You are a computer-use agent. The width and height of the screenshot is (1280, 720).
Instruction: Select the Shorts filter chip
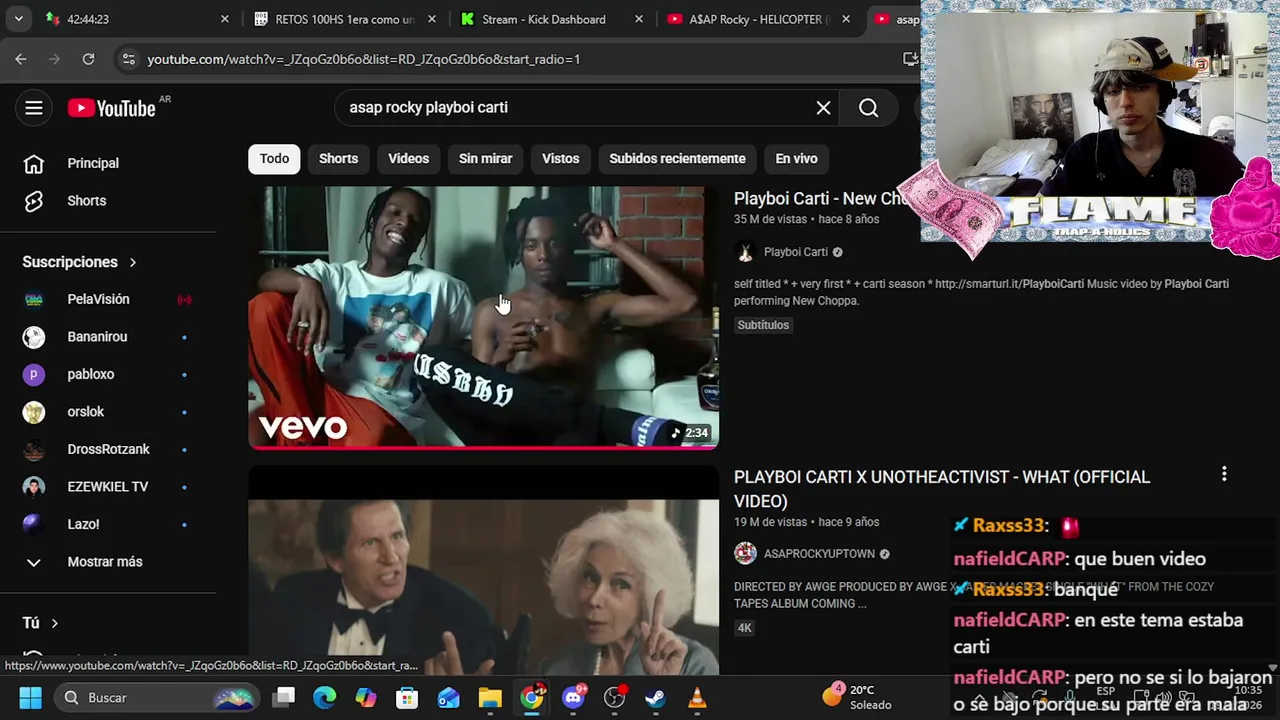coord(338,159)
